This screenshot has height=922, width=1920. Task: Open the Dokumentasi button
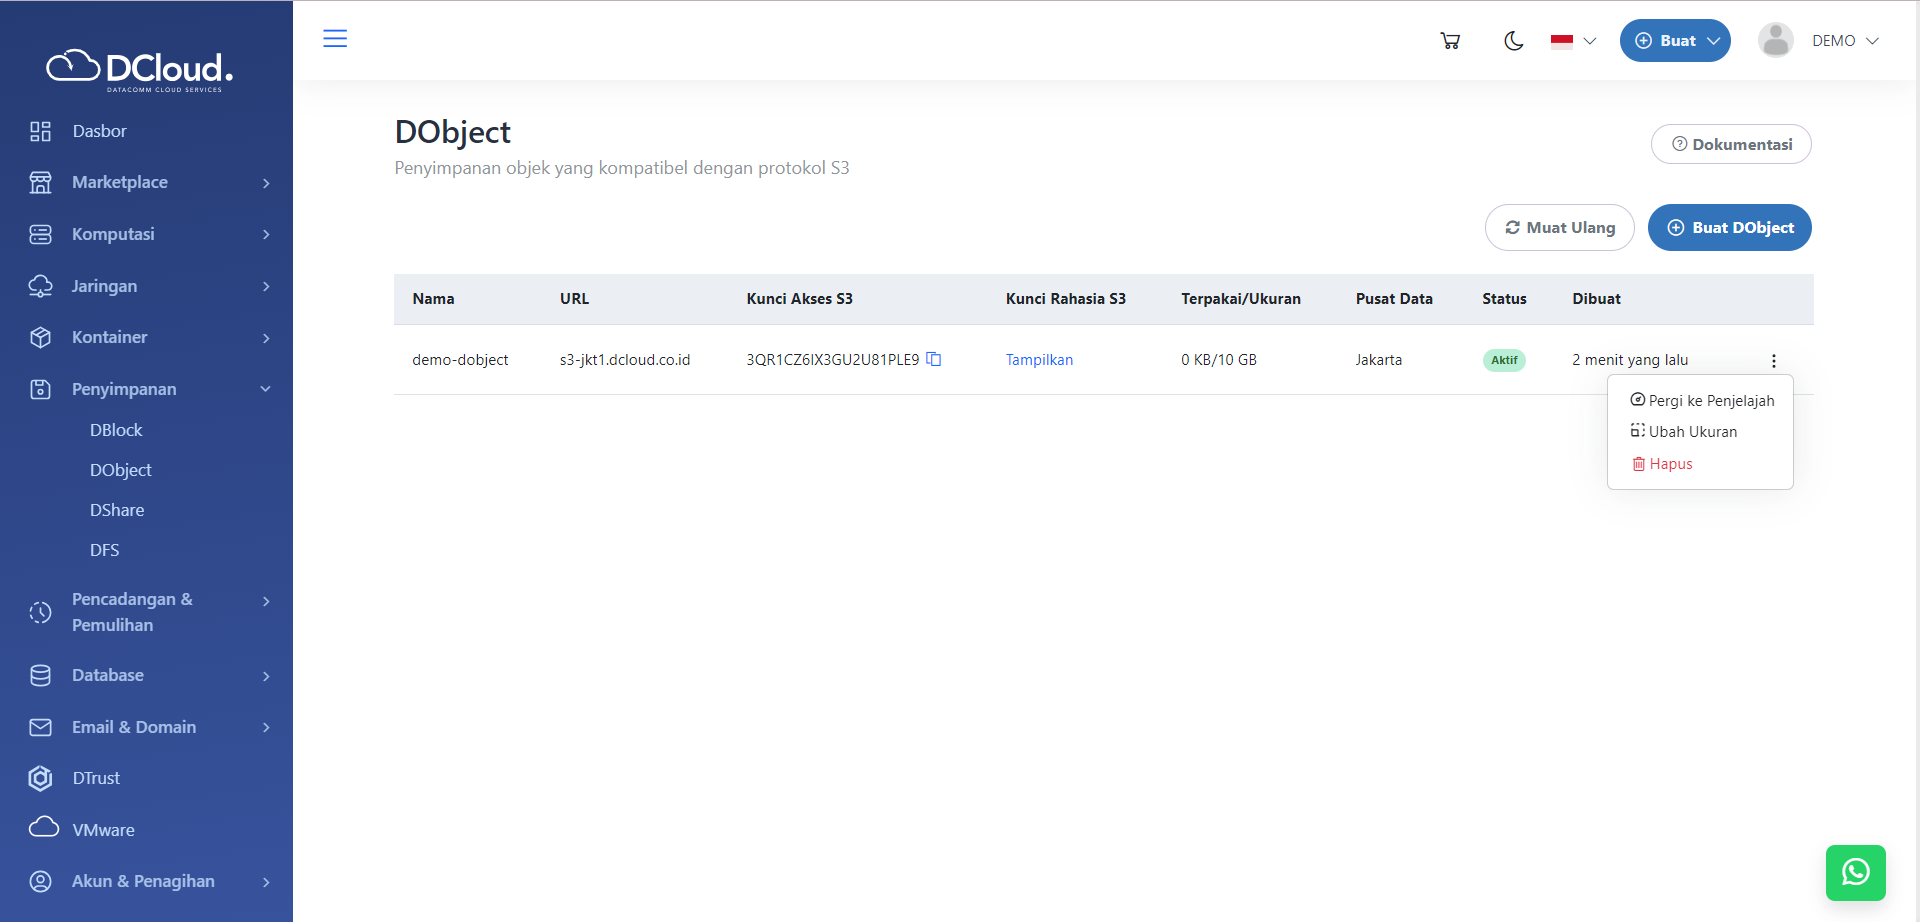(1731, 145)
